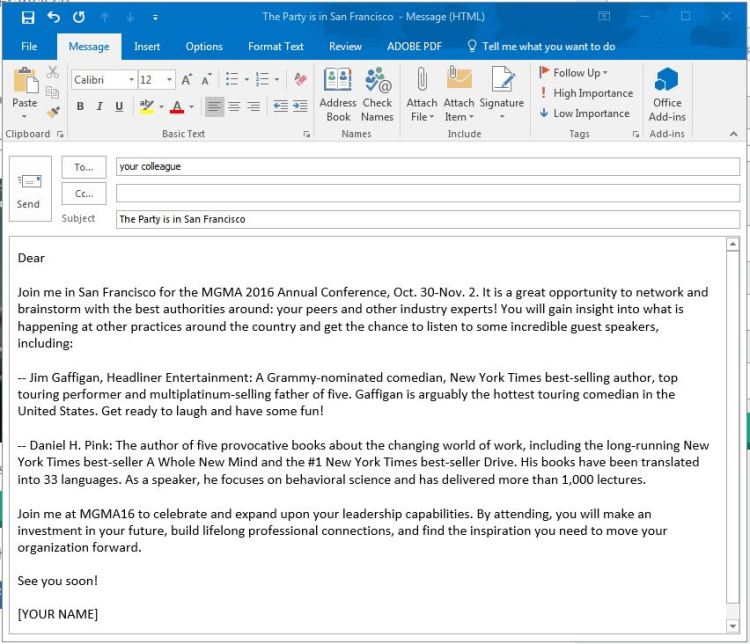Open the Signature menu
Viewport: 750px width, 644px height.
502,94
